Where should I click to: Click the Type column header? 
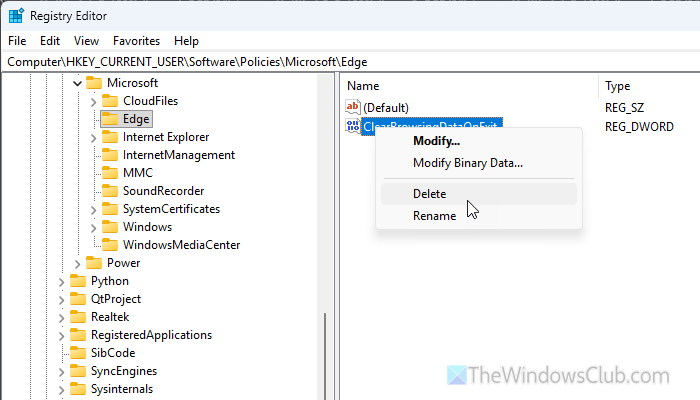coord(649,86)
